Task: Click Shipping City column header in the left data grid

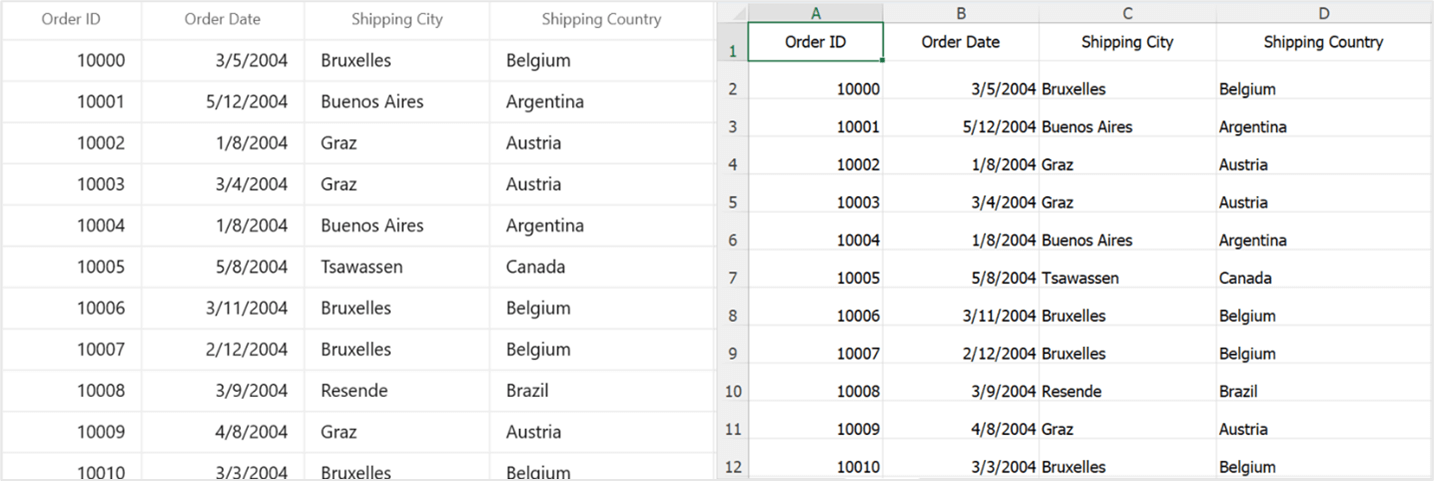Action: click(397, 19)
